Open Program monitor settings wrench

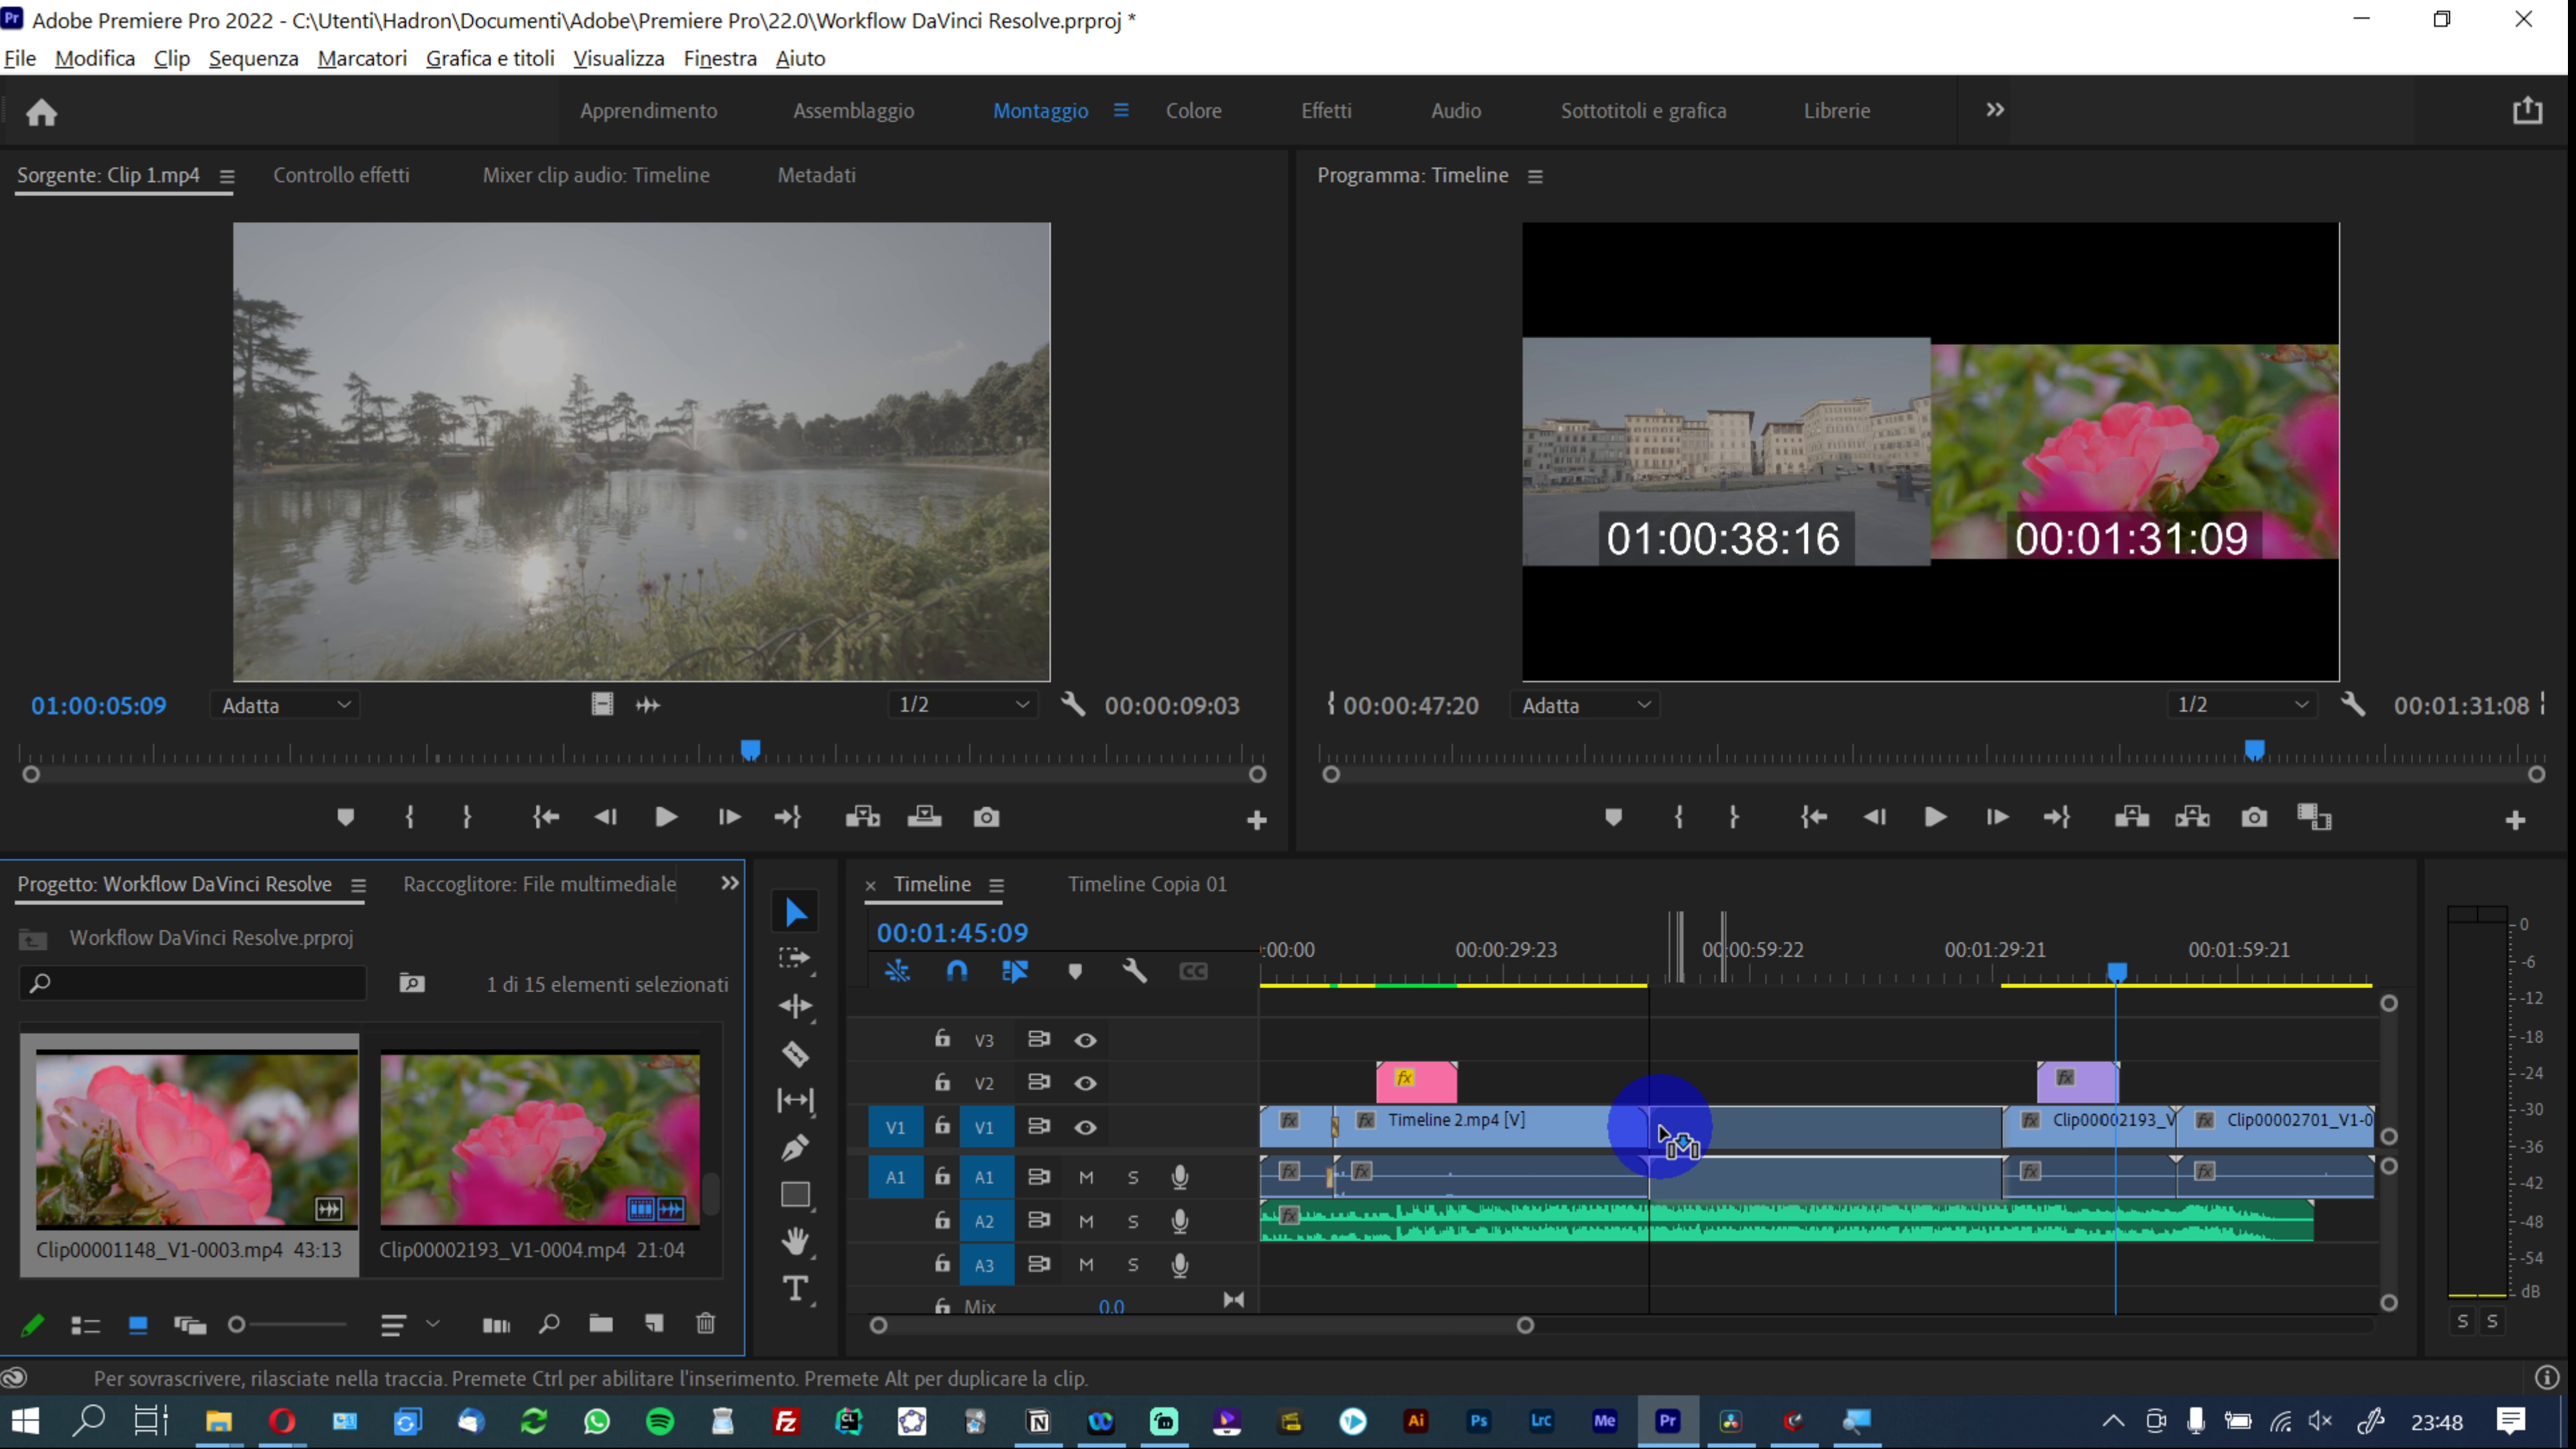click(x=2353, y=705)
